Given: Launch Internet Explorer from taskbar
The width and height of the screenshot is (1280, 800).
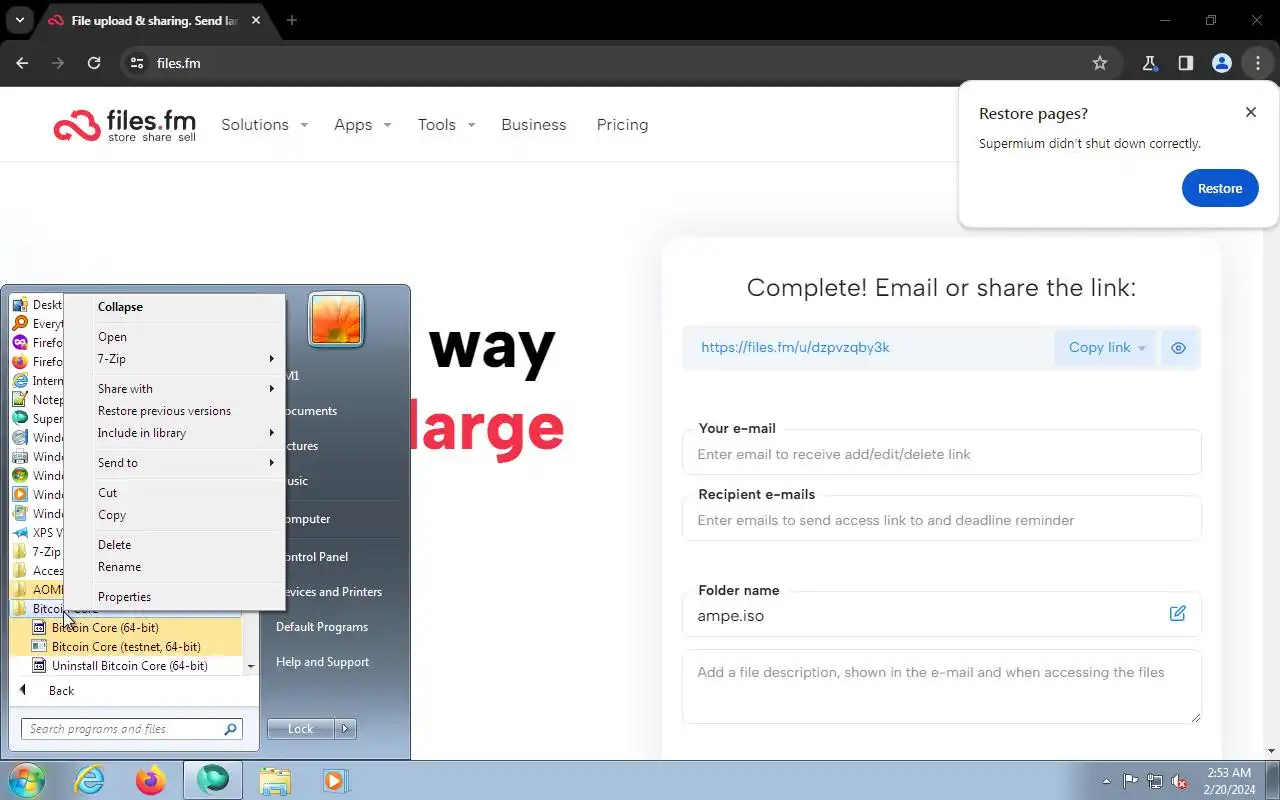Looking at the screenshot, I should click(x=90, y=780).
